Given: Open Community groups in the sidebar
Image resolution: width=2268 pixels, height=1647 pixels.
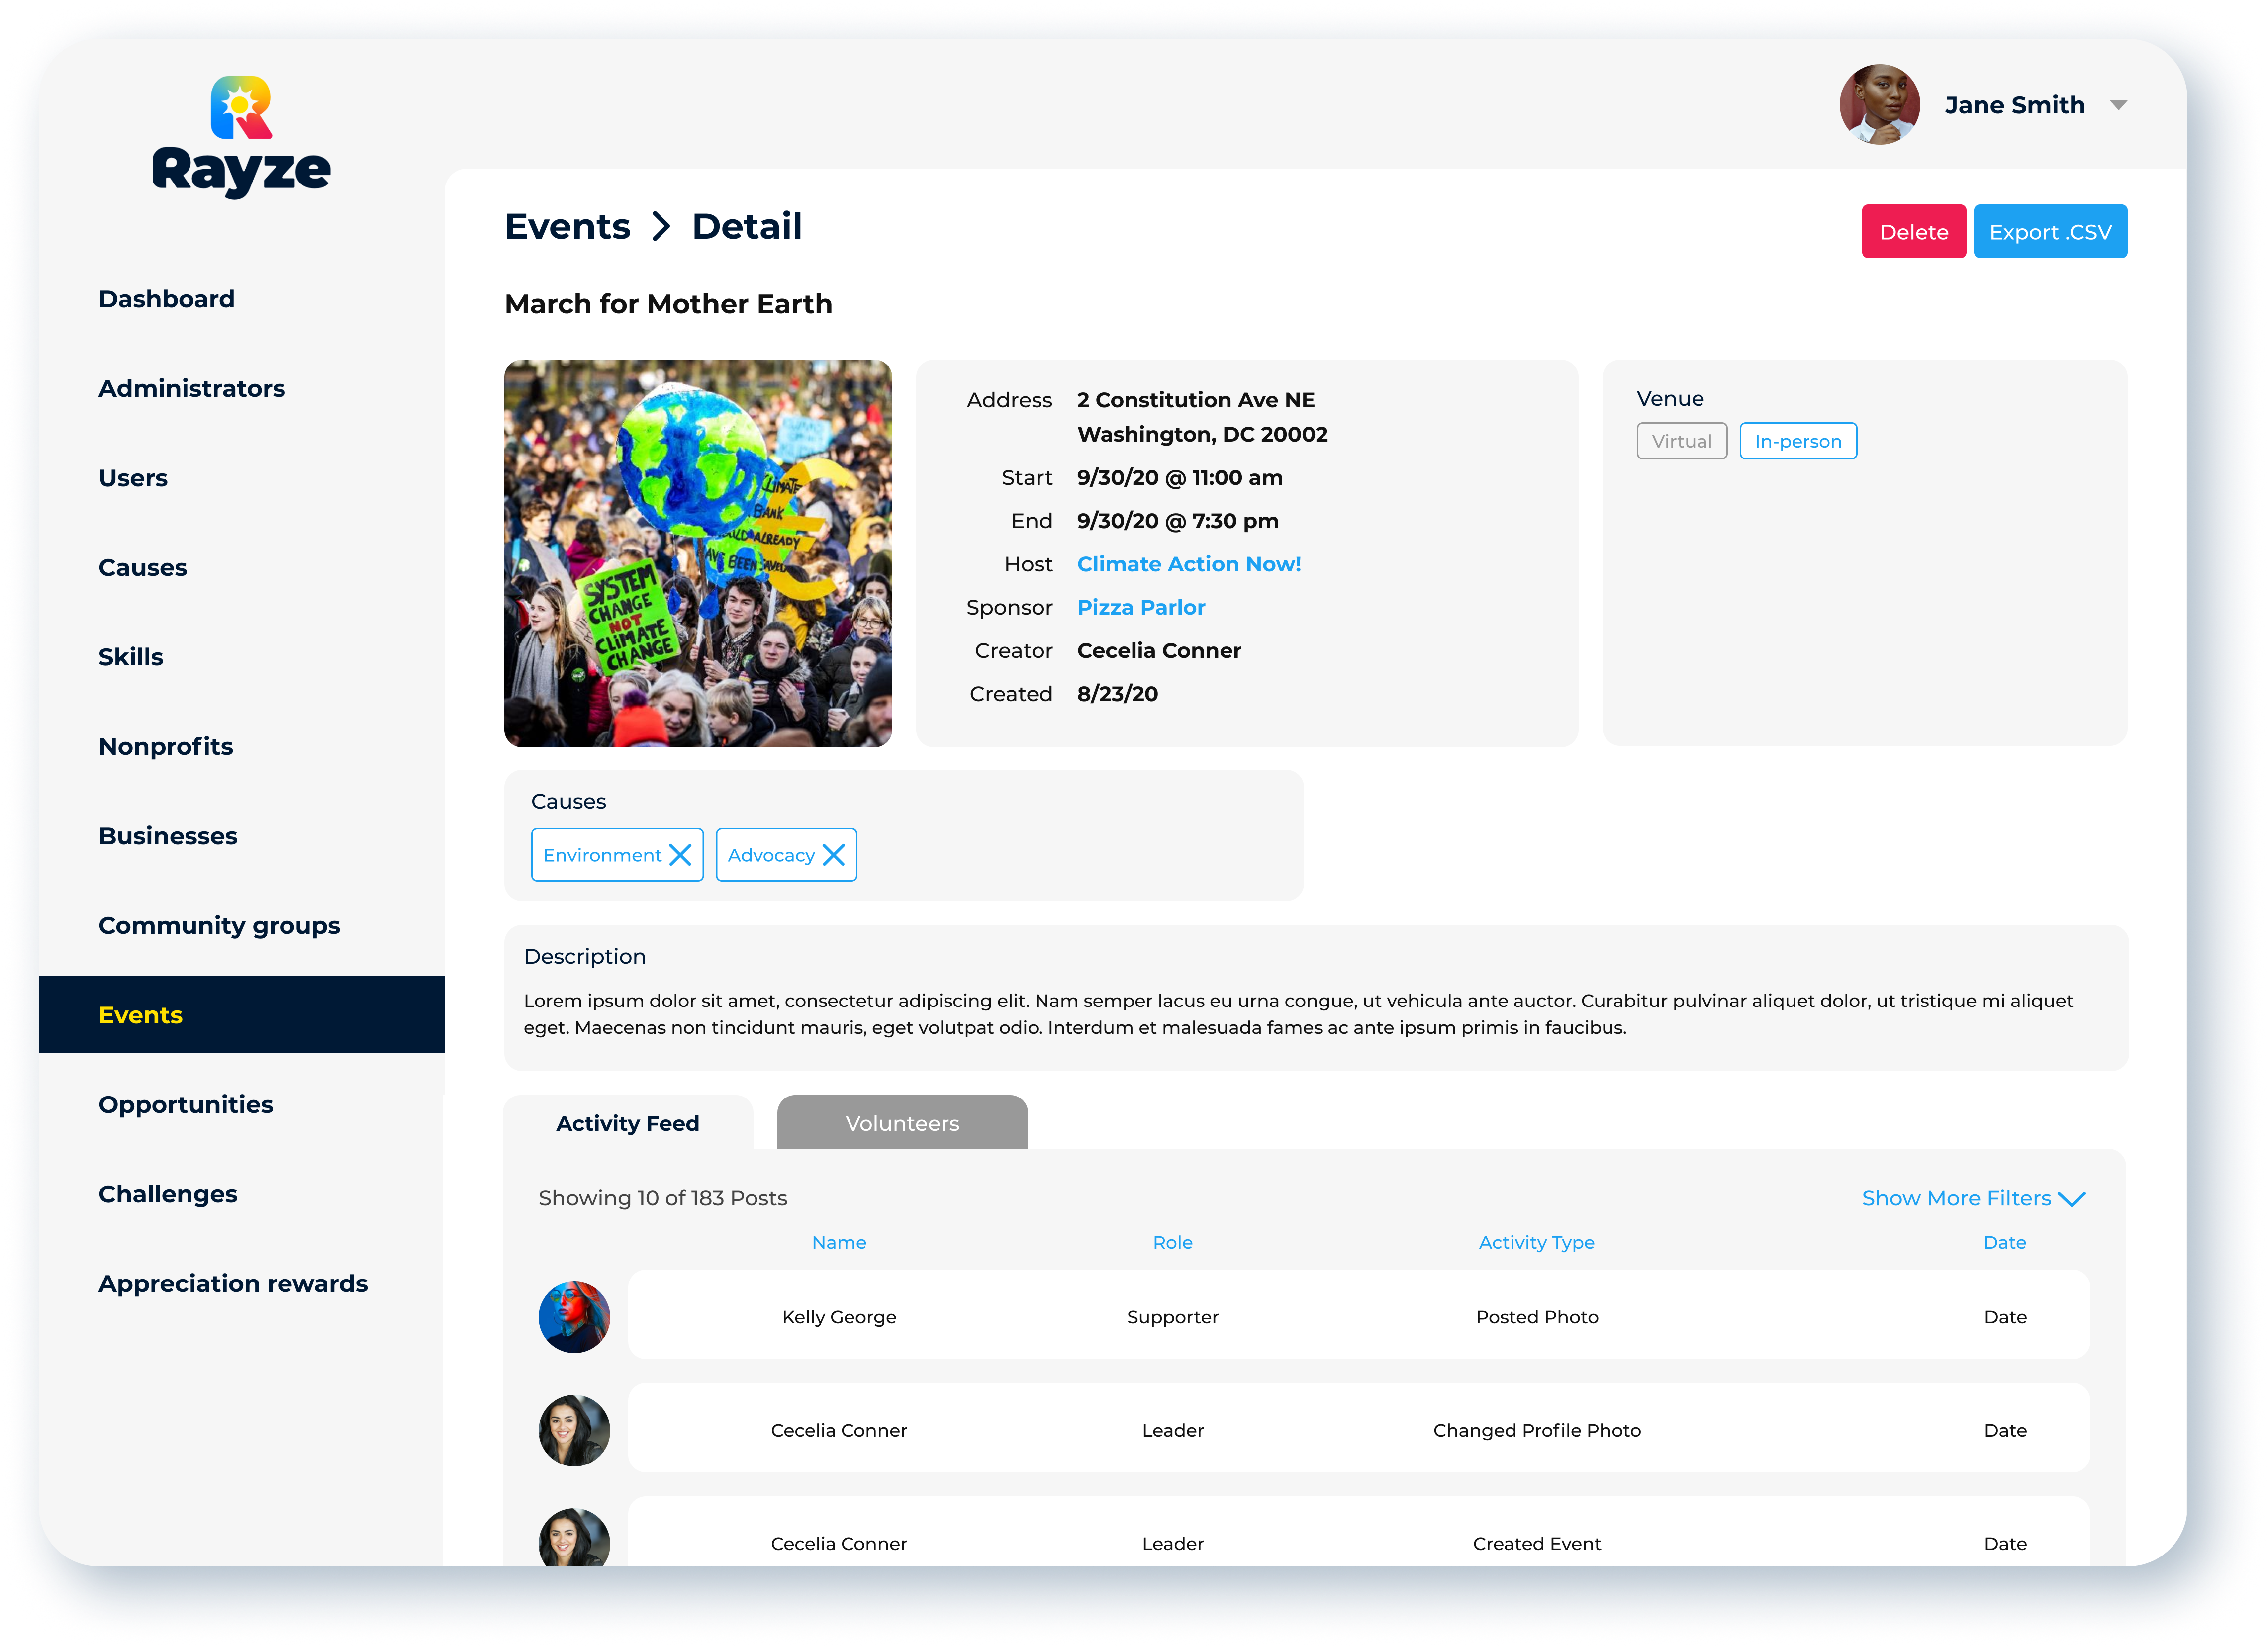Looking at the screenshot, I should 219,926.
